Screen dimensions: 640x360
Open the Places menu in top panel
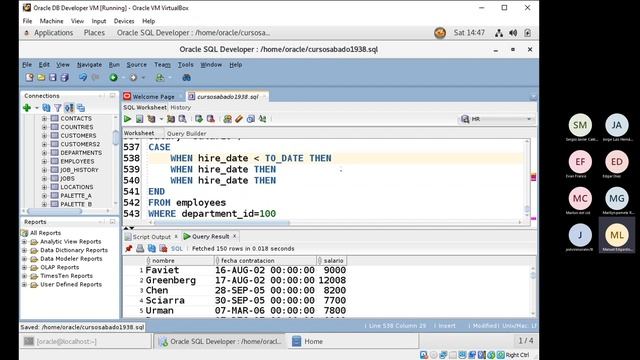[94, 33]
